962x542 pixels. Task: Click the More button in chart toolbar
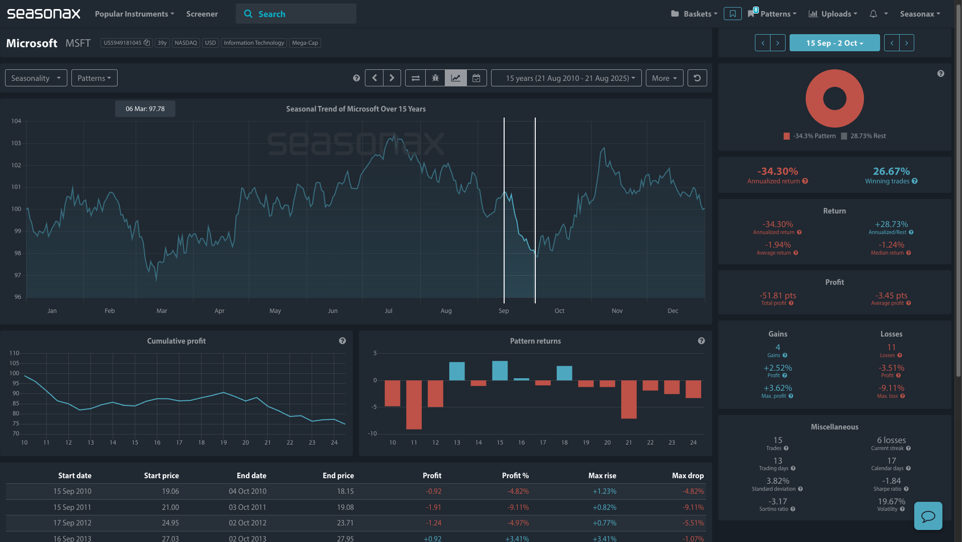[x=664, y=78]
